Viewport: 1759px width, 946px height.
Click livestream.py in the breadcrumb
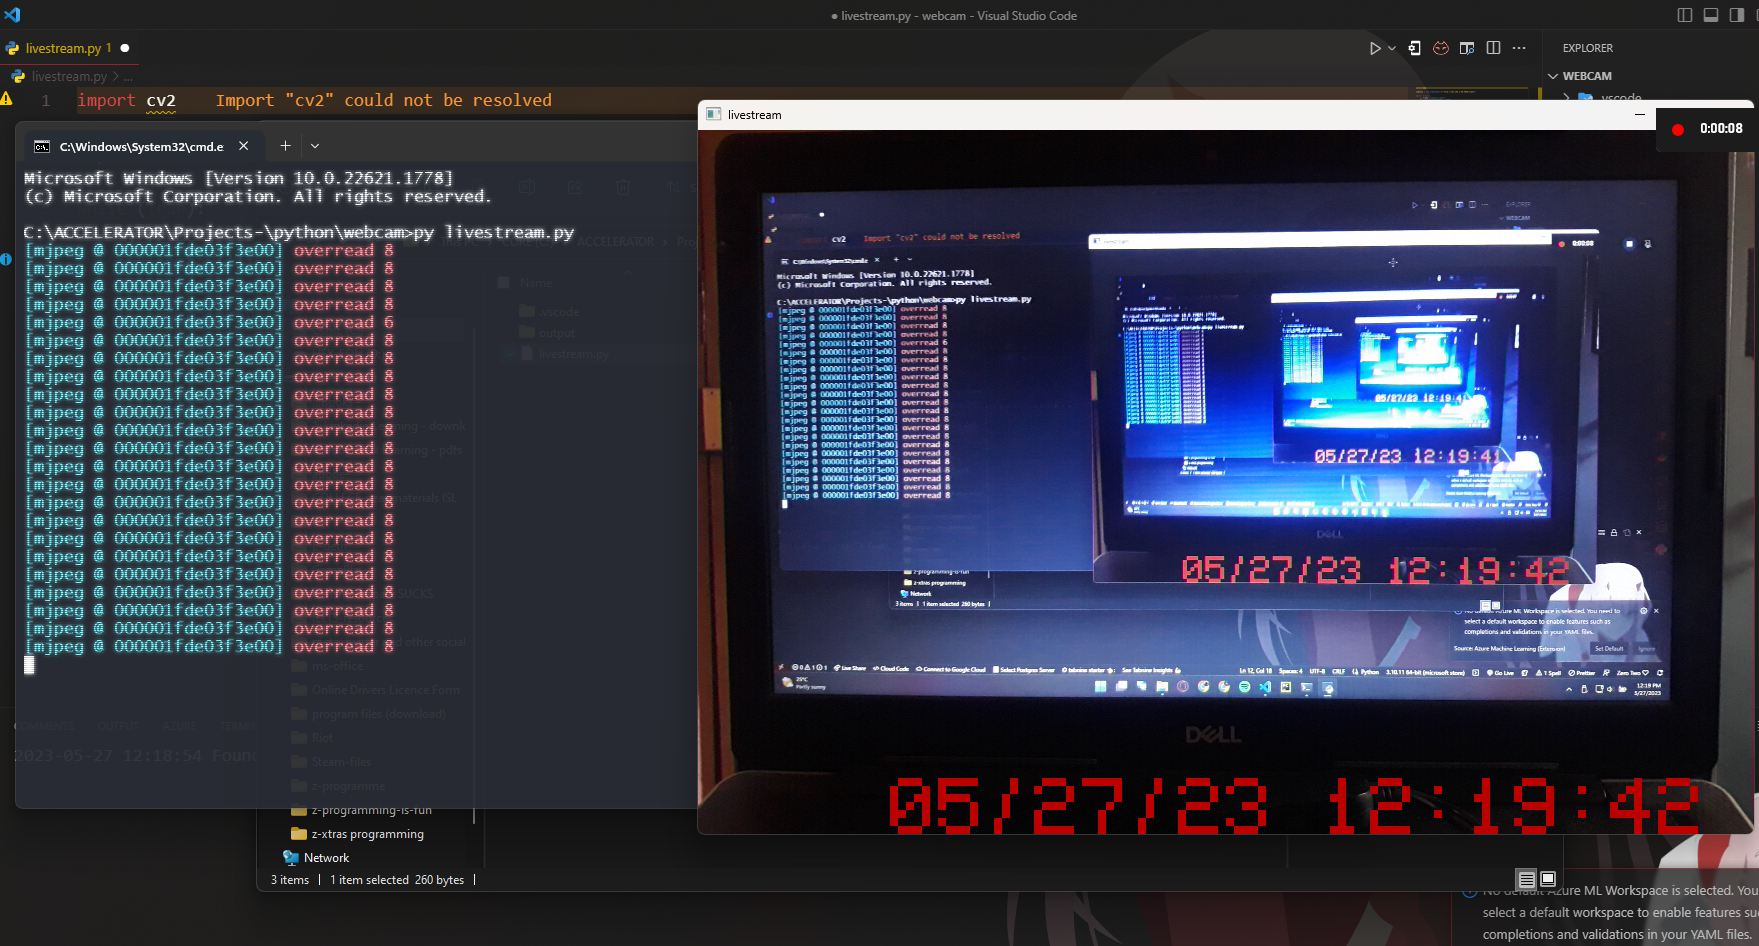click(69, 76)
